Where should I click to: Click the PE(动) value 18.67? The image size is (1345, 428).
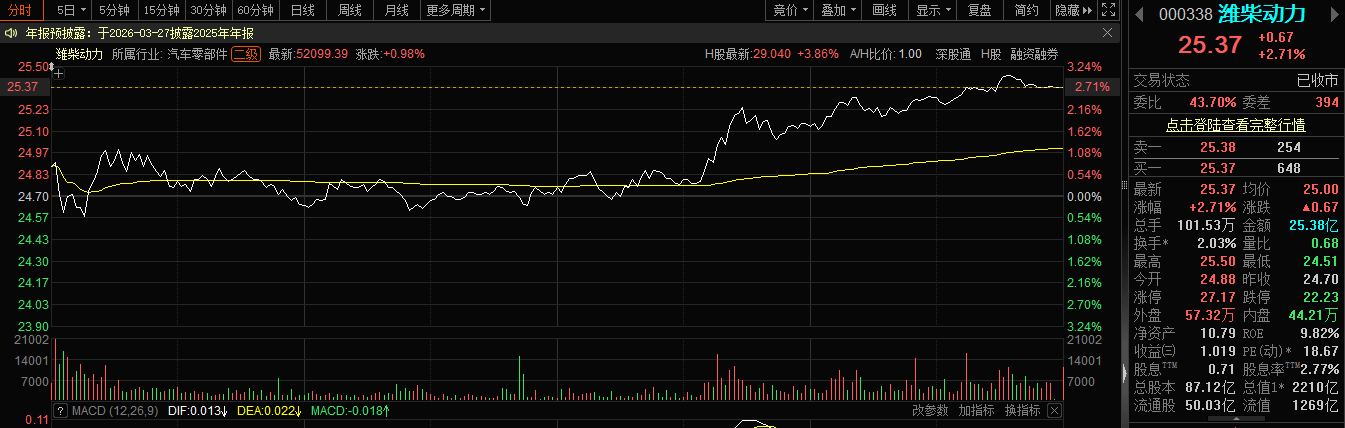point(1319,351)
